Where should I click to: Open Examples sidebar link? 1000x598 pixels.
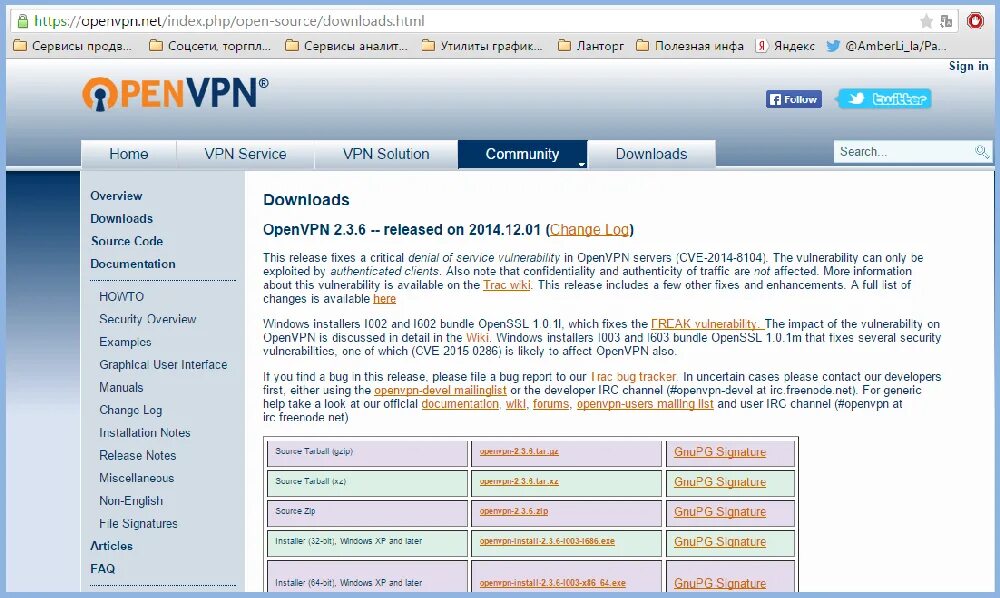[x=125, y=342]
